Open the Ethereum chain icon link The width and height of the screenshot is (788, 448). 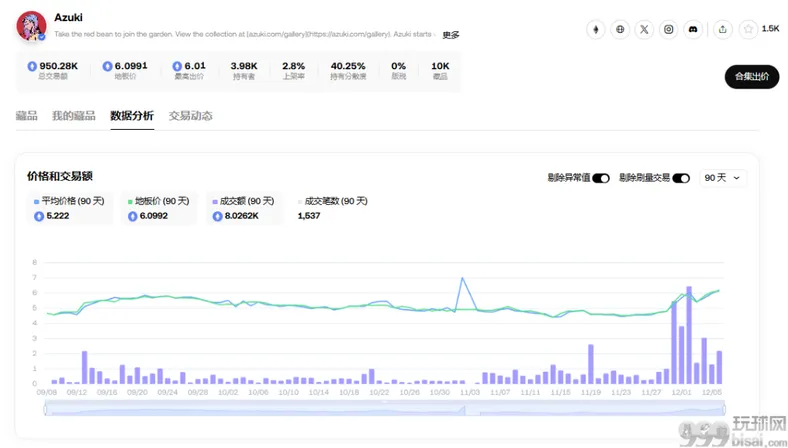point(596,29)
